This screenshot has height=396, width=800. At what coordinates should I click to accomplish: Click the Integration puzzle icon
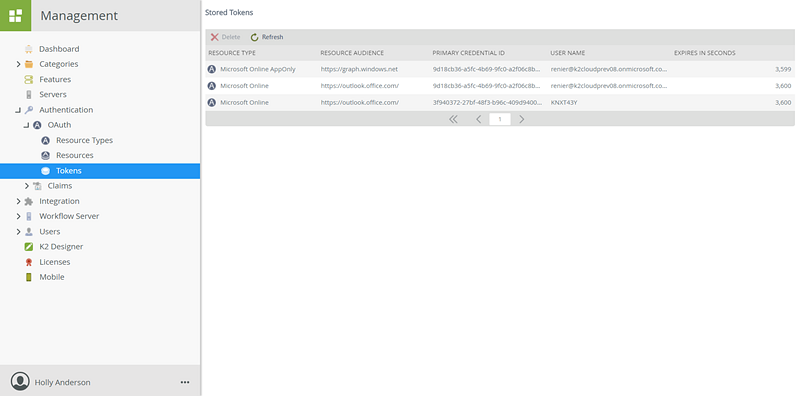[29, 201]
